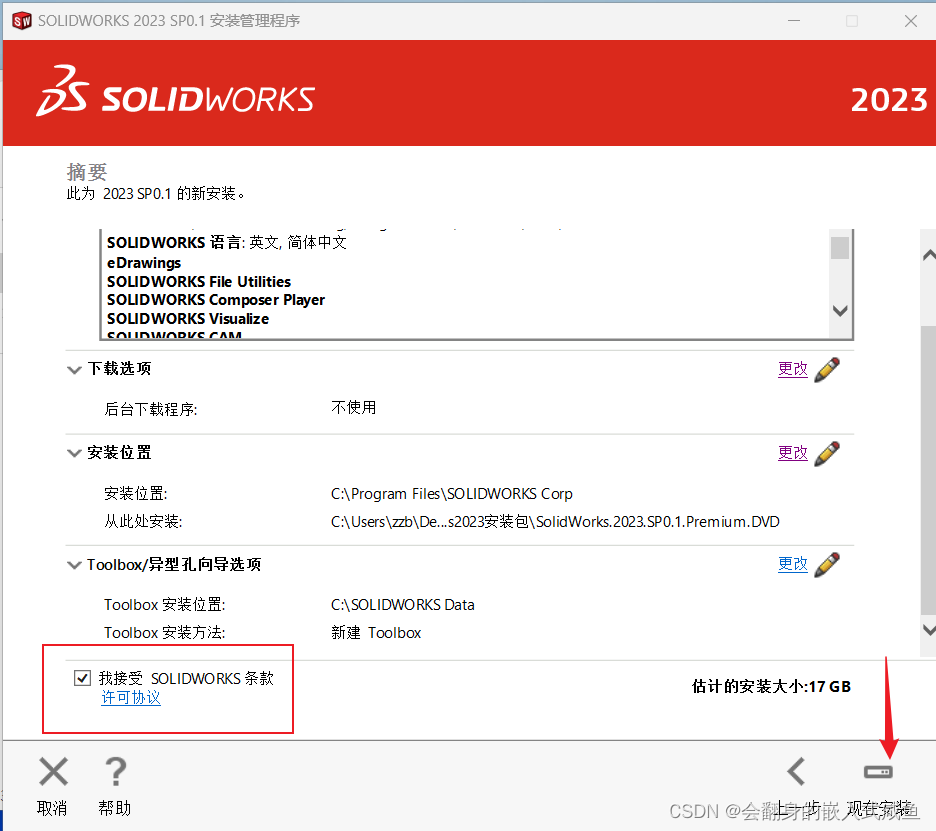Collapse the 安装位置 section
Viewport: 936px width, 831px height.
[x=74, y=453]
